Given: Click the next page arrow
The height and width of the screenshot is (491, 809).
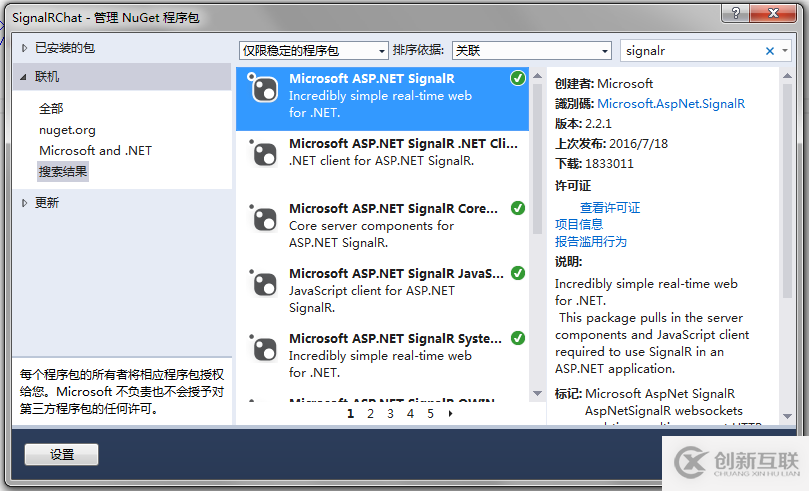Looking at the screenshot, I should coord(450,414).
